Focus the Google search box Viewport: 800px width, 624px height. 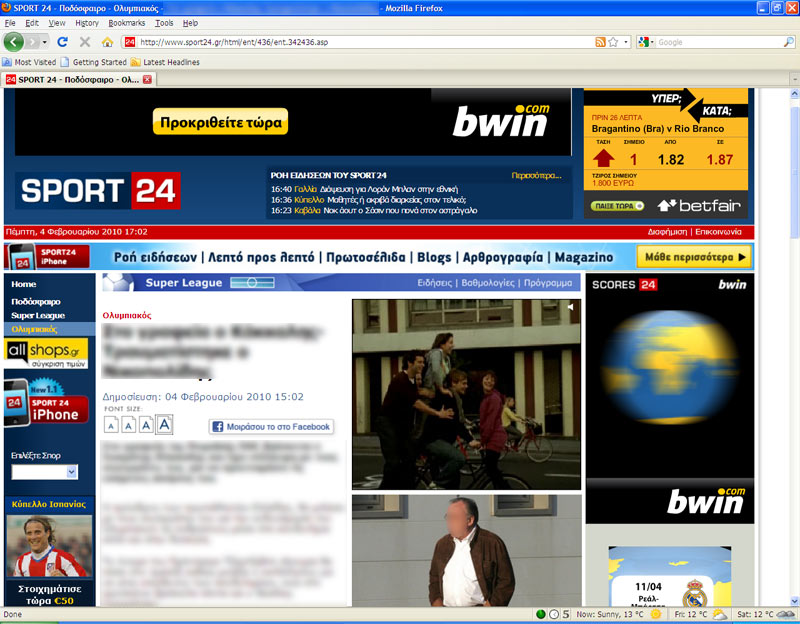click(x=719, y=42)
